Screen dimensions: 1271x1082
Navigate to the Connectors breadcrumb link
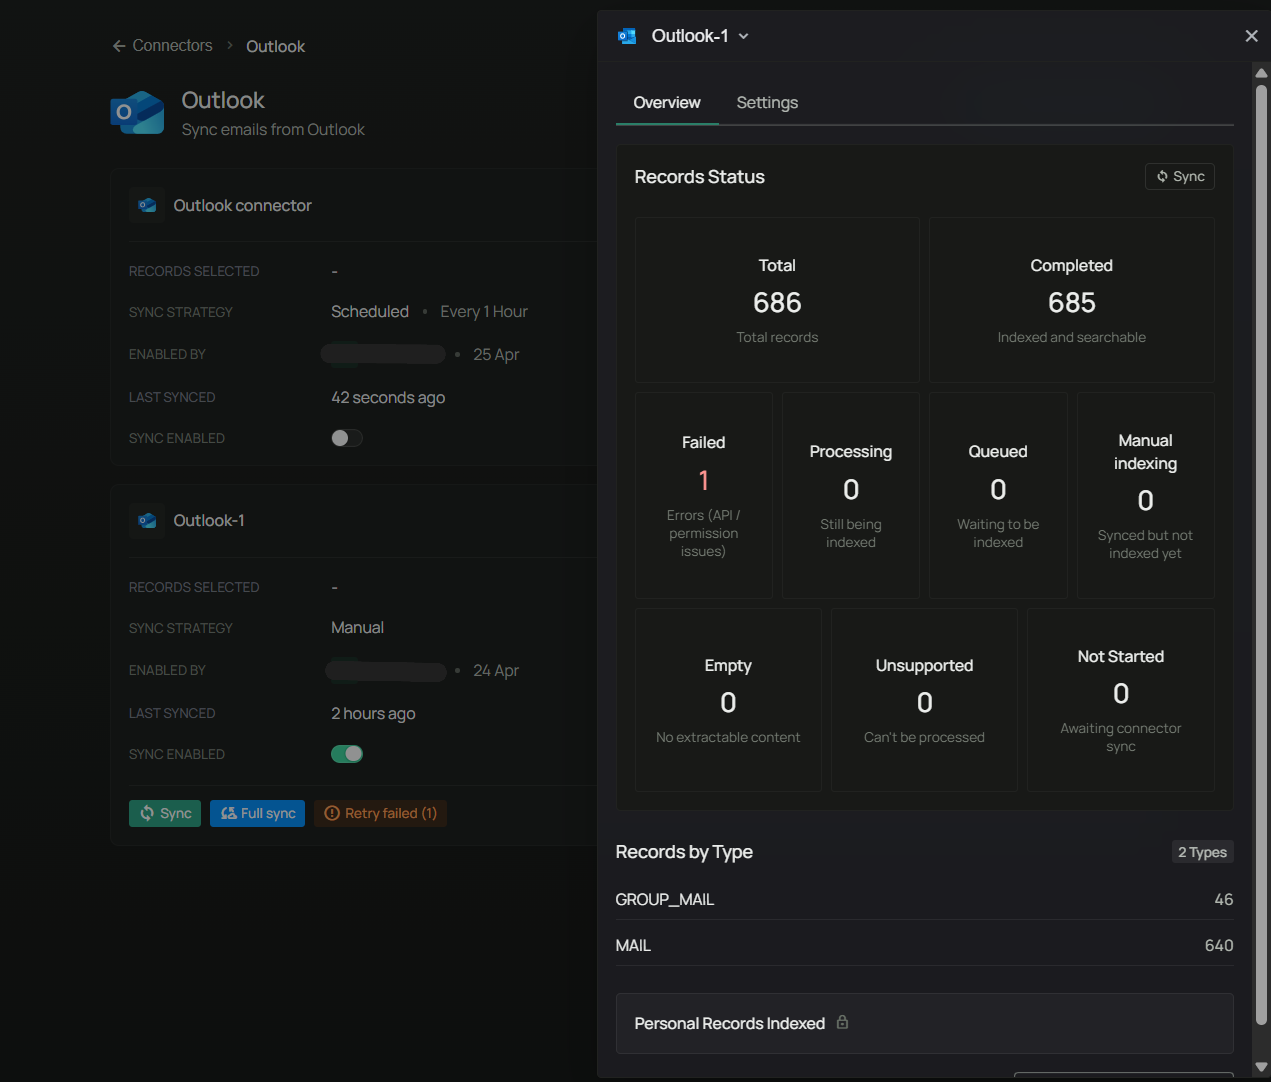pyautogui.click(x=172, y=46)
